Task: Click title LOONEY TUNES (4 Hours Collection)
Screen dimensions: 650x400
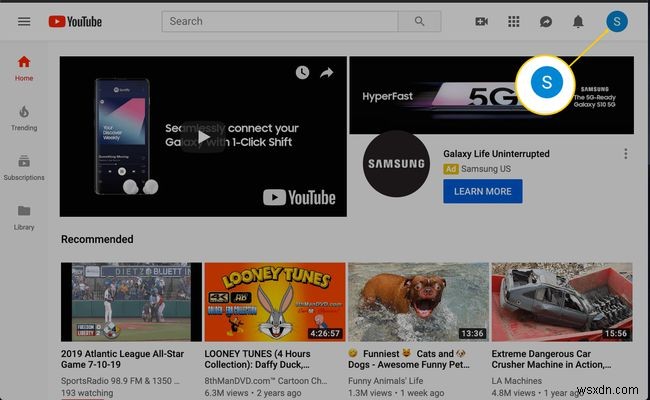Action: coord(257,359)
